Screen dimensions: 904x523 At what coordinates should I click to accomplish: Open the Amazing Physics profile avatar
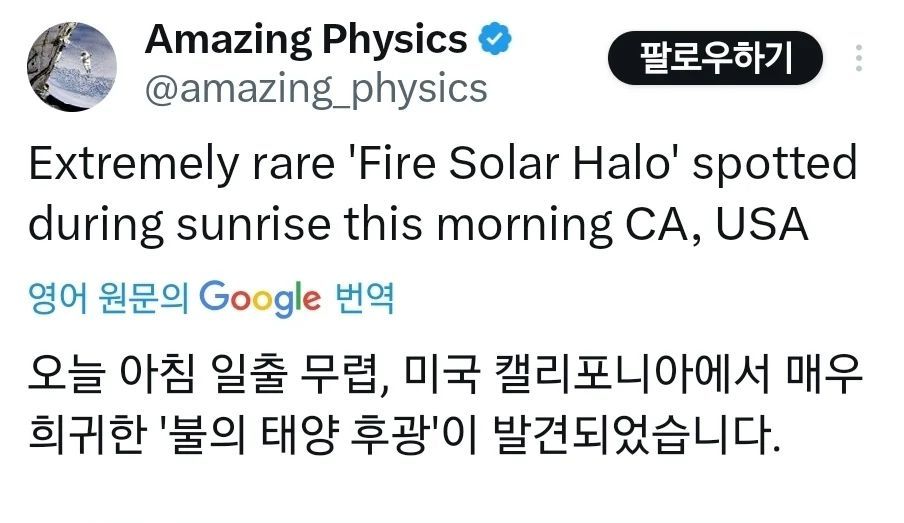click(69, 64)
